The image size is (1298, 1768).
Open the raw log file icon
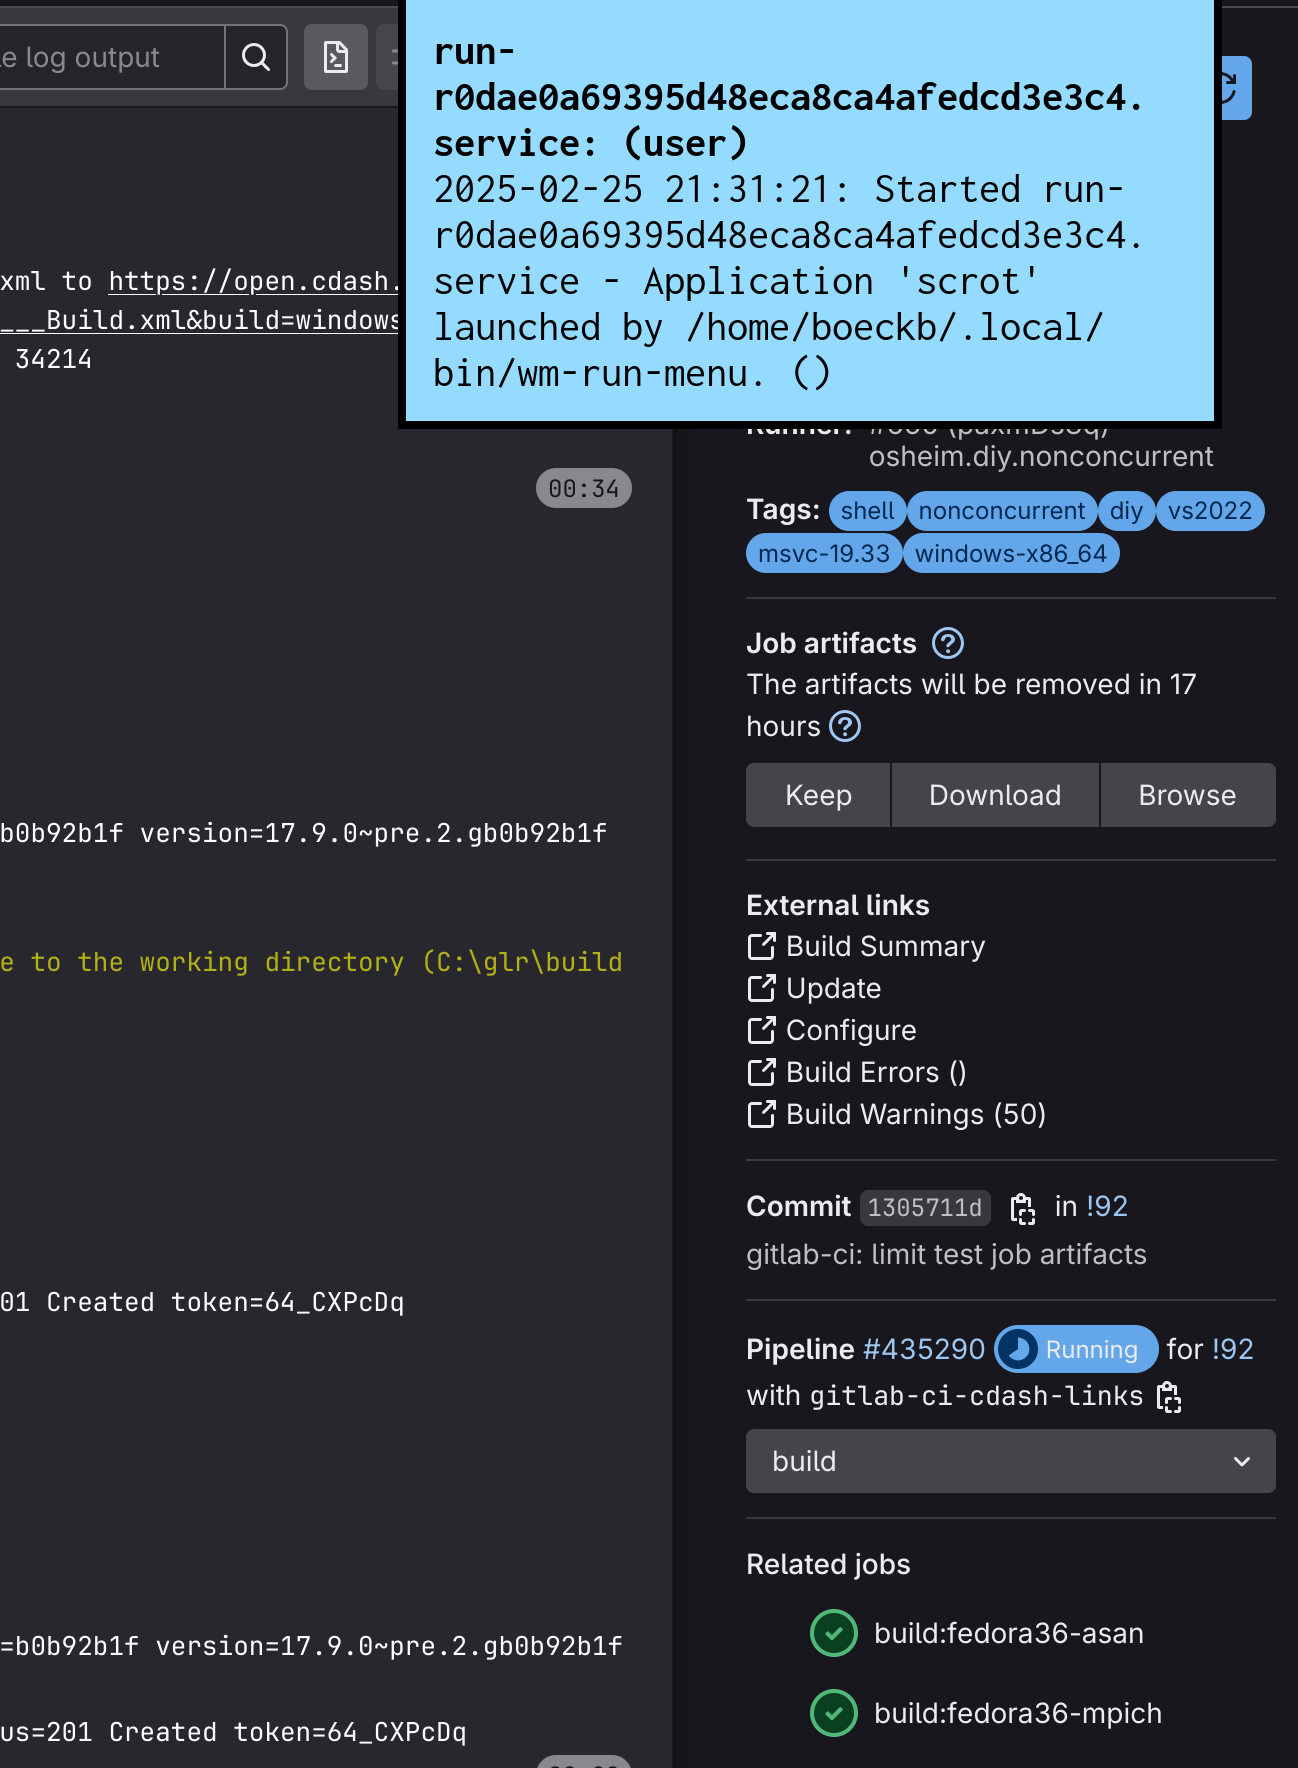tap(335, 58)
